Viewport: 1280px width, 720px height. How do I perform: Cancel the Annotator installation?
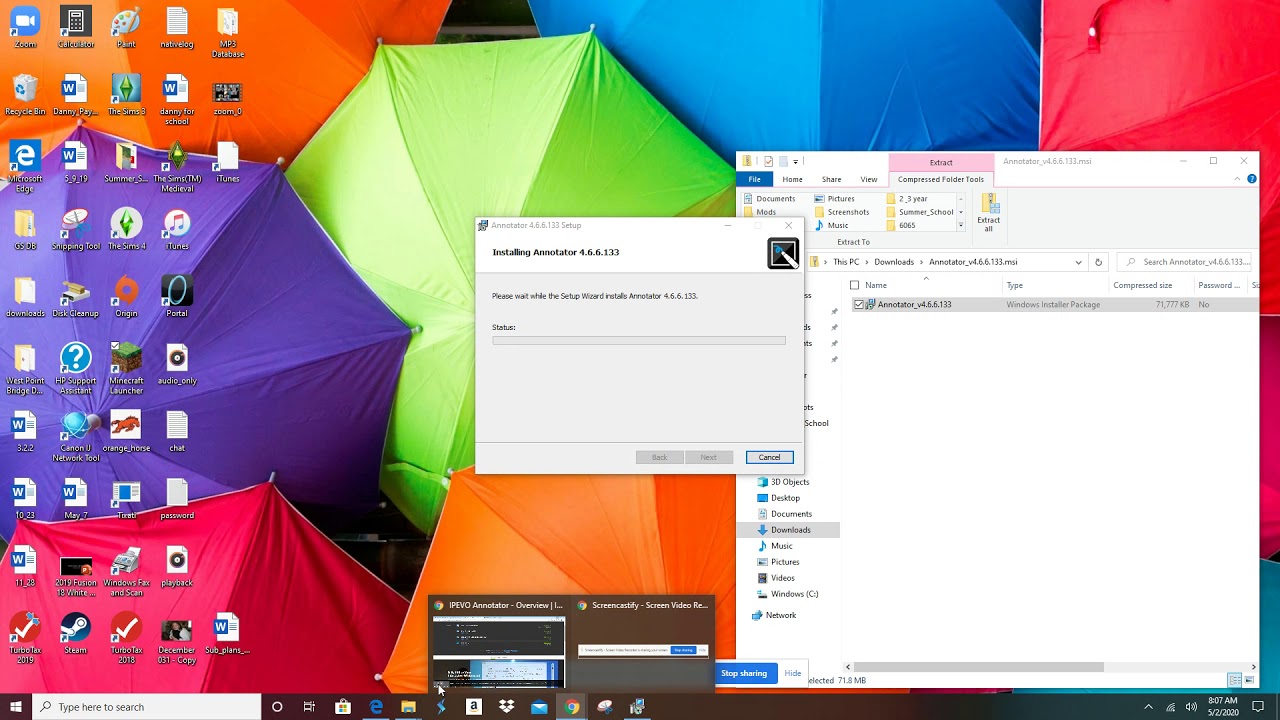(x=769, y=457)
